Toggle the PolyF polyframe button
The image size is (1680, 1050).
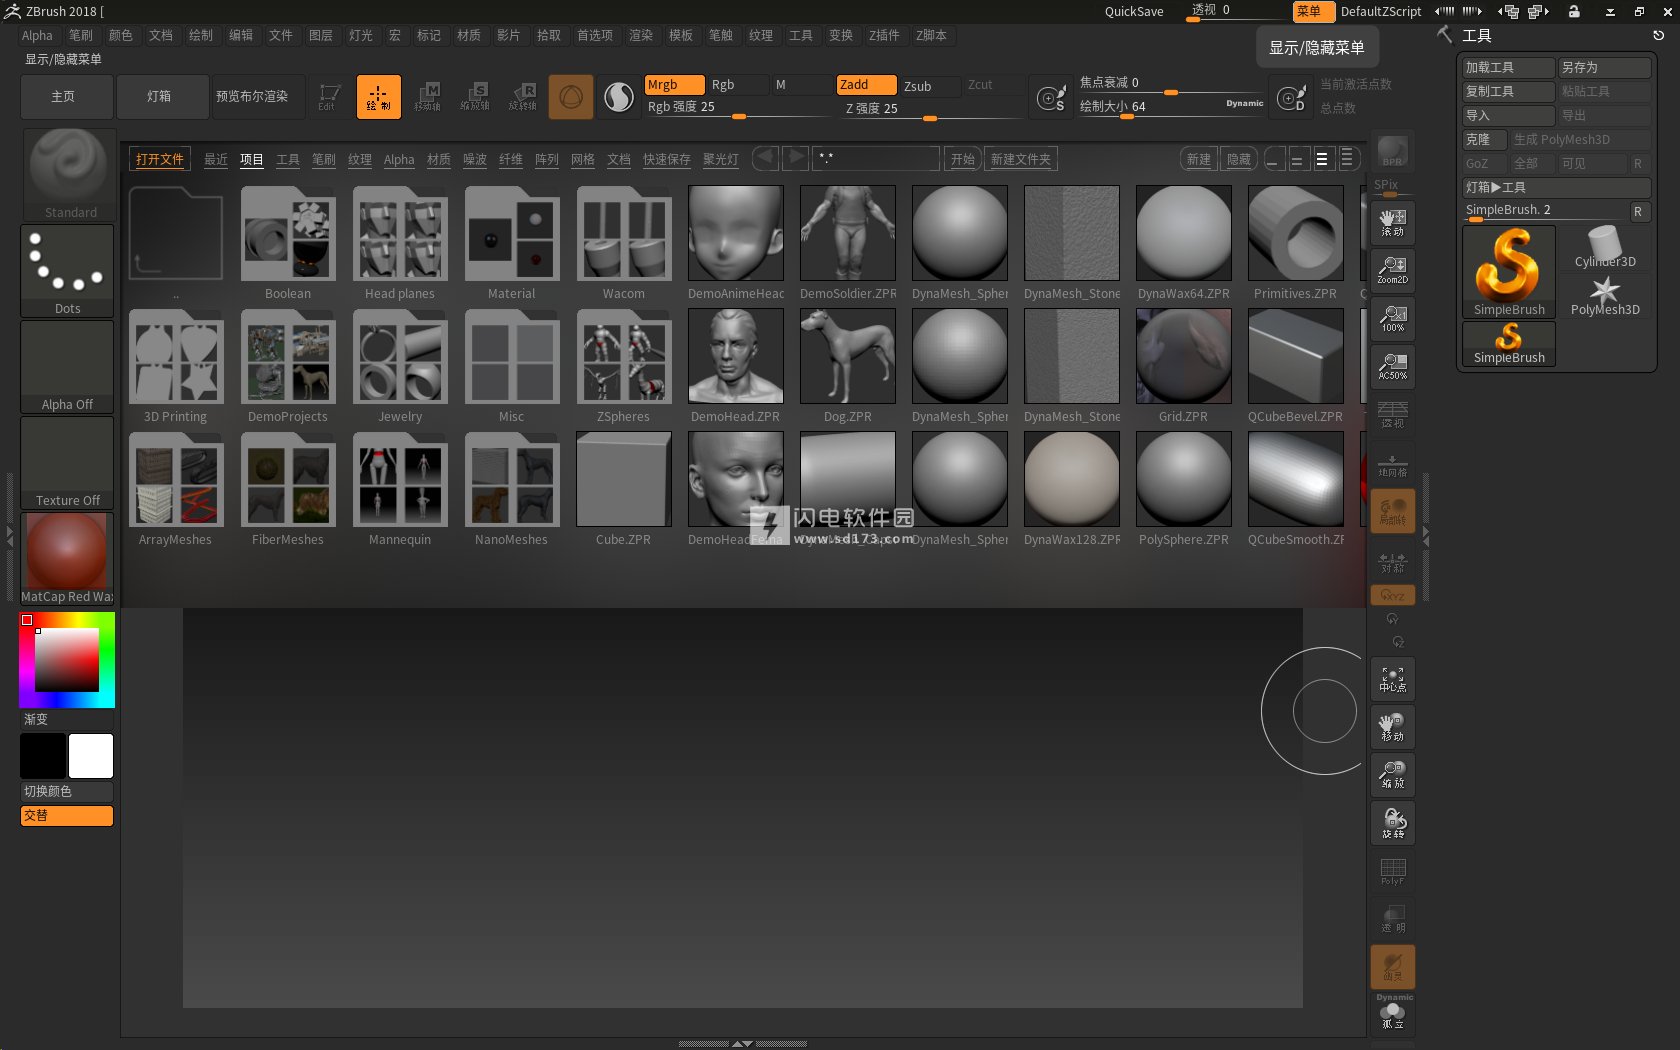tap(1392, 871)
